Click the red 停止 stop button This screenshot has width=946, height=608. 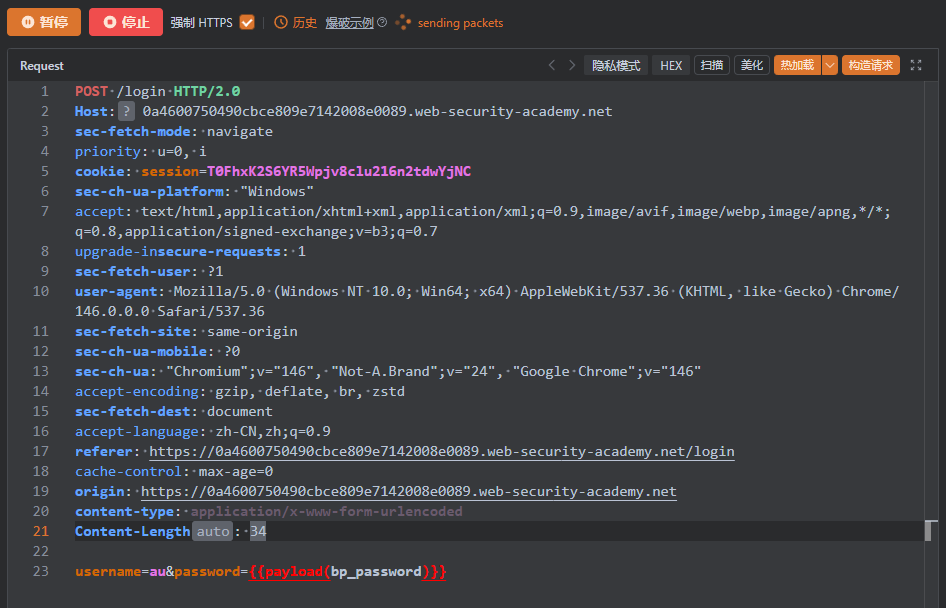(125, 22)
